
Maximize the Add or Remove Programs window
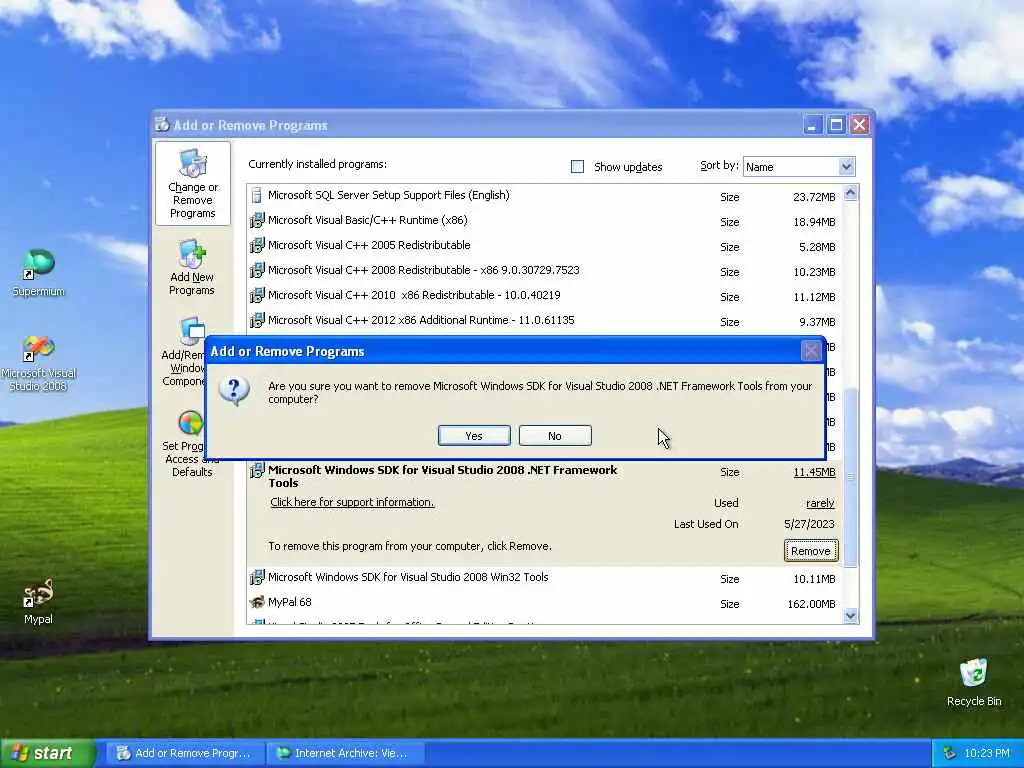click(x=836, y=125)
